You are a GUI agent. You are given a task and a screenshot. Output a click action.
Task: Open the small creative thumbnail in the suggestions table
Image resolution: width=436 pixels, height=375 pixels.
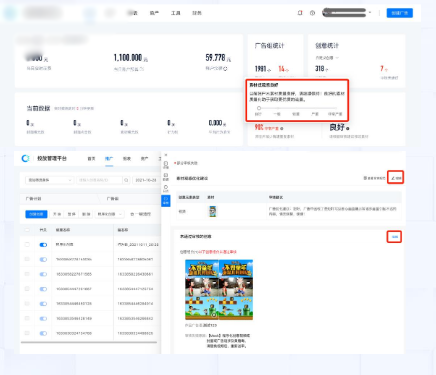click(x=212, y=211)
